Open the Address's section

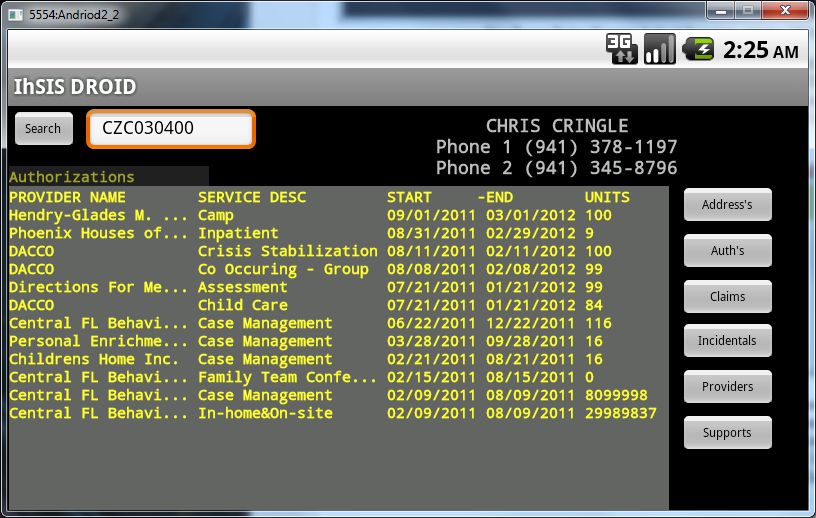point(728,205)
